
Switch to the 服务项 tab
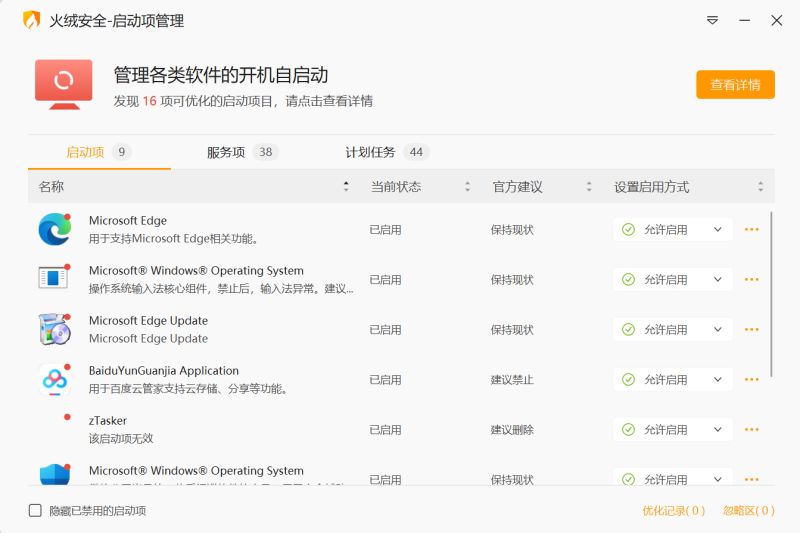click(242, 152)
